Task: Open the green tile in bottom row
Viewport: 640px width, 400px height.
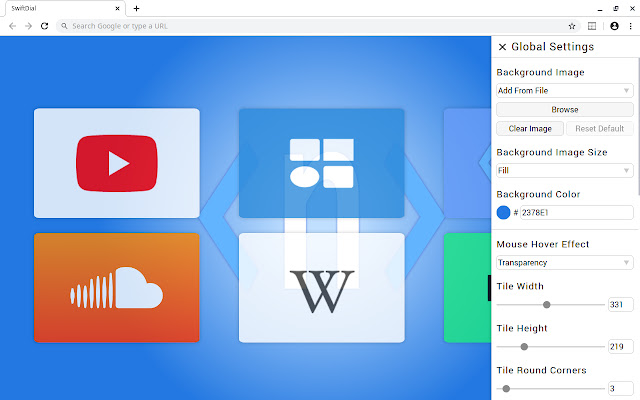Action: pos(467,288)
